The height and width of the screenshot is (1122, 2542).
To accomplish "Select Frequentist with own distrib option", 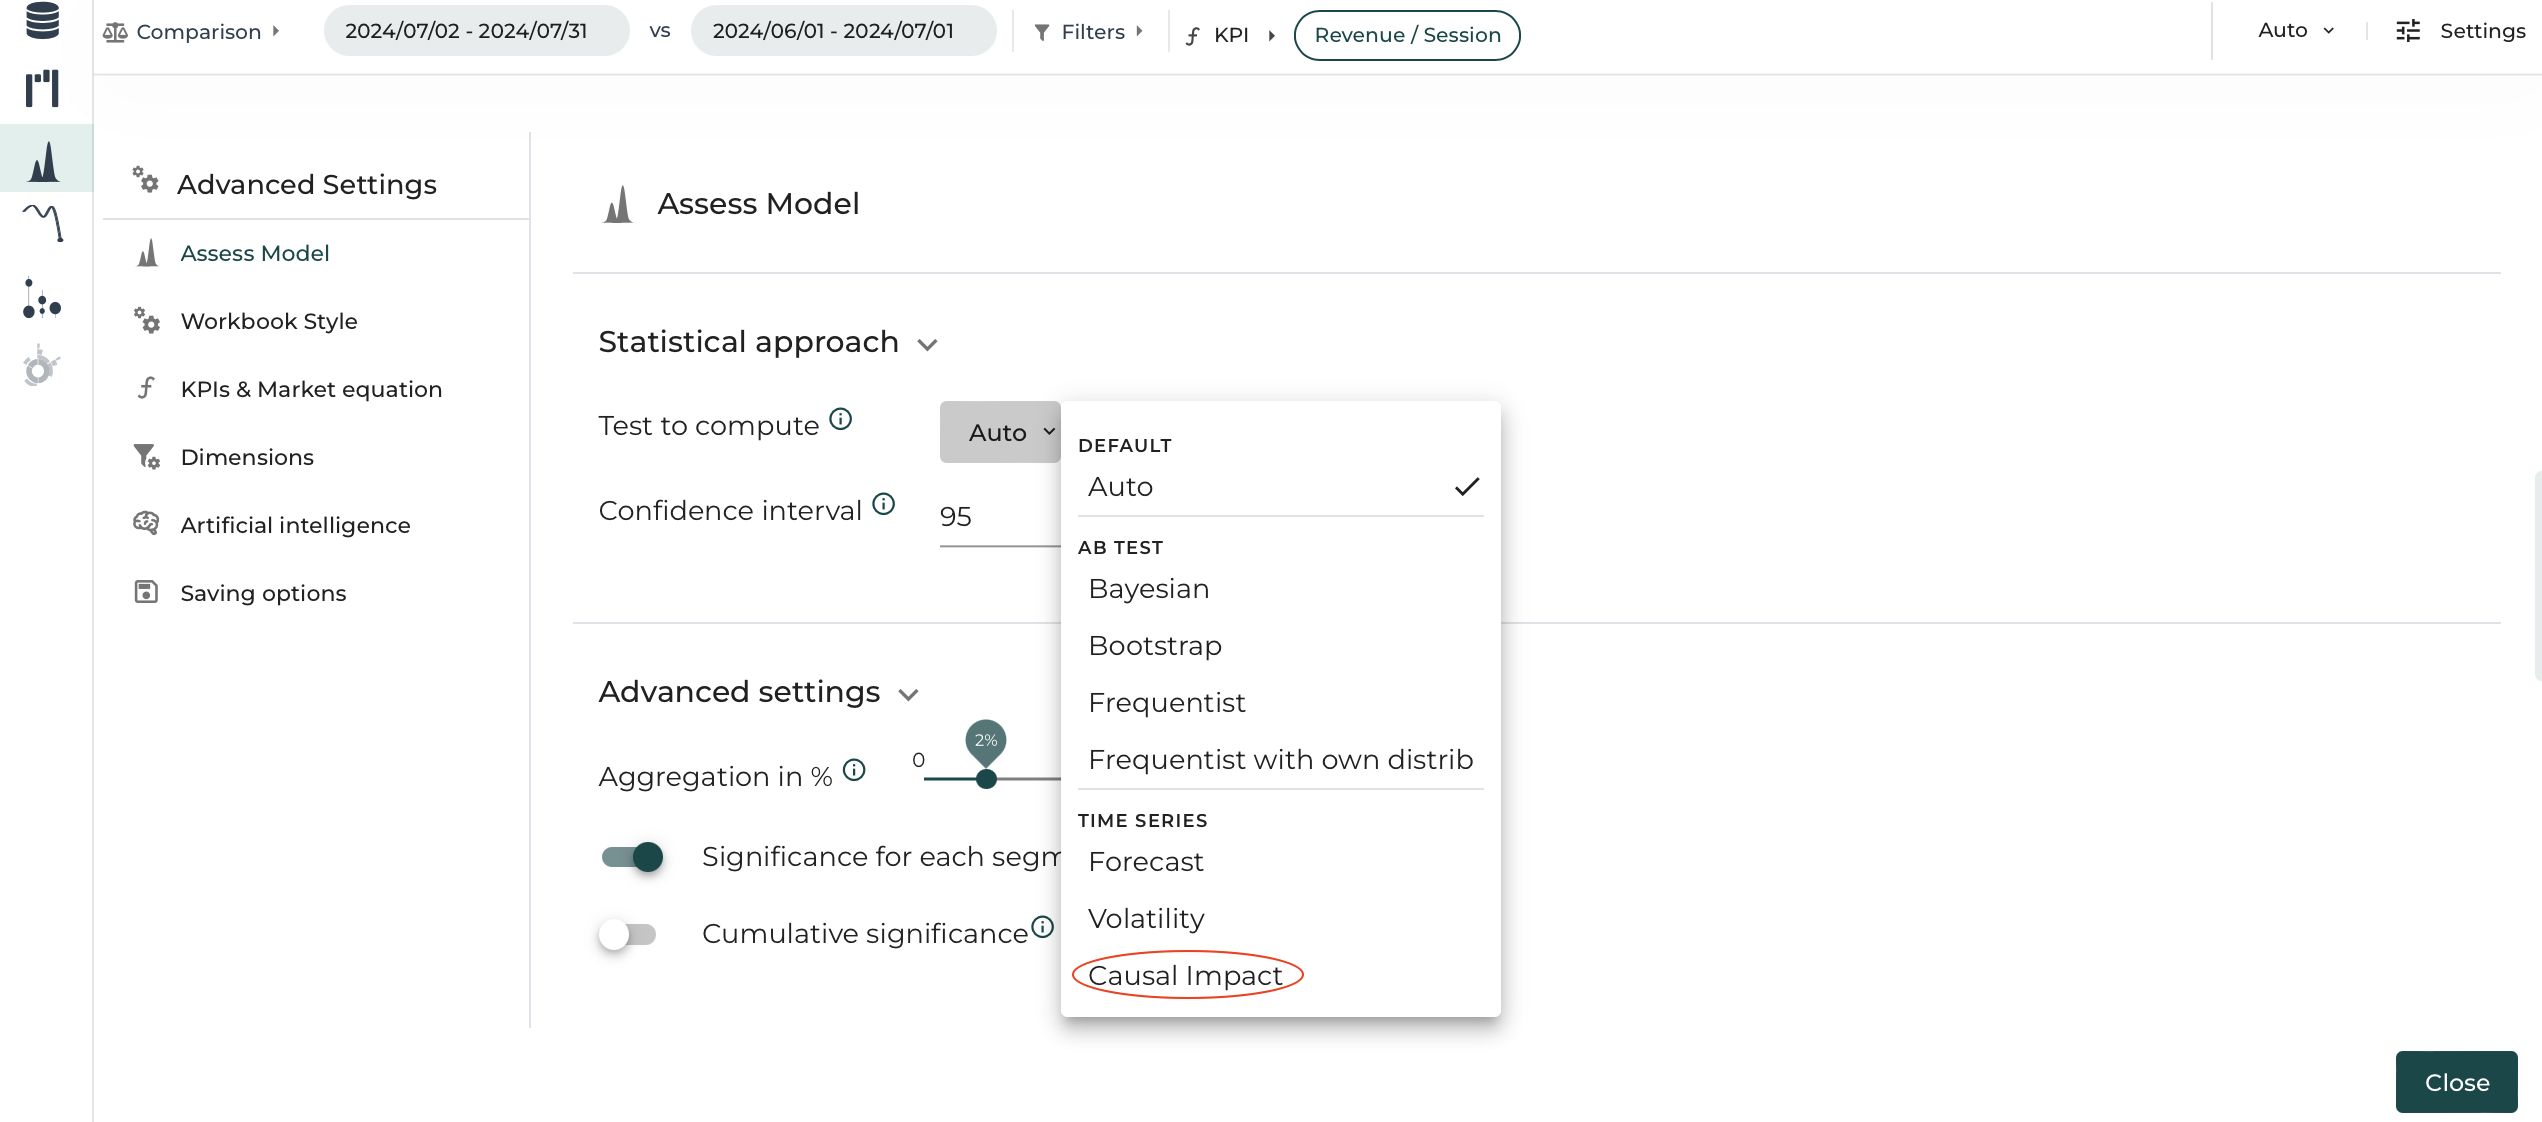I will pos(1281,760).
